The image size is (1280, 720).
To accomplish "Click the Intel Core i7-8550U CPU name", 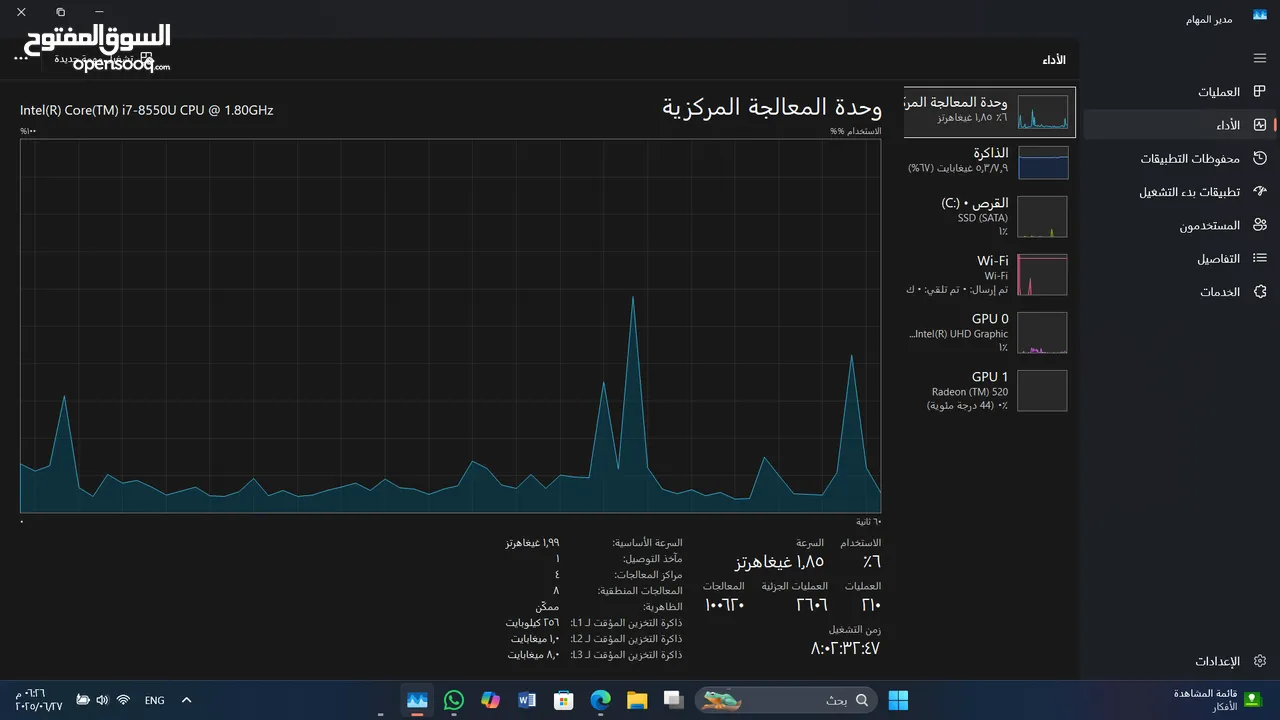I will pyautogui.click(x=146, y=110).
